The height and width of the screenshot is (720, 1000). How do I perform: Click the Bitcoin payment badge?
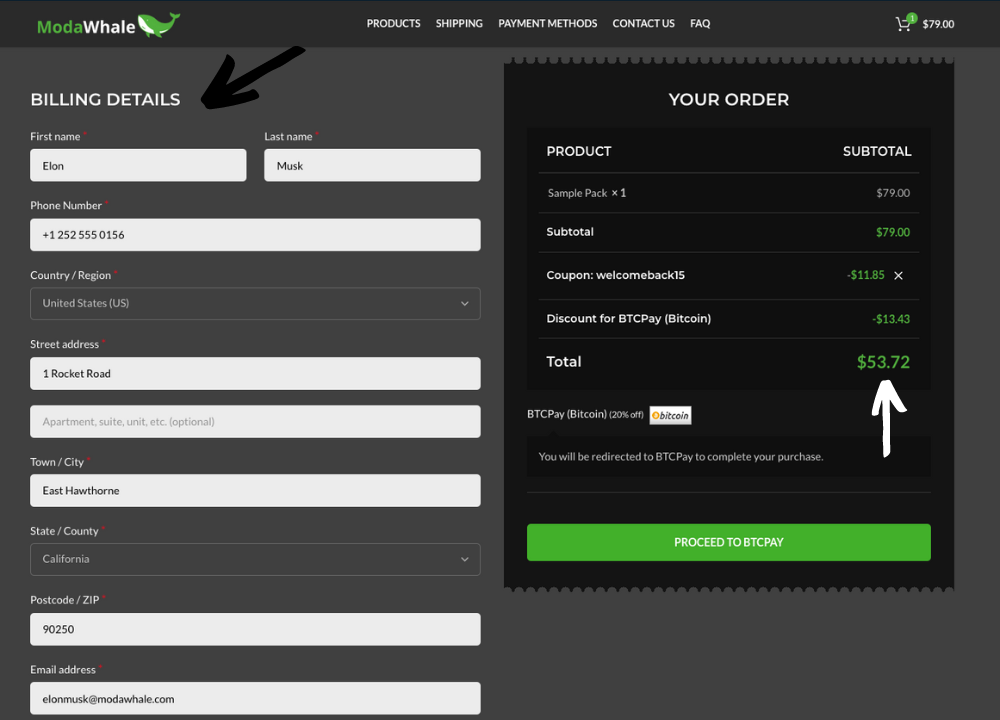coord(670,415)
